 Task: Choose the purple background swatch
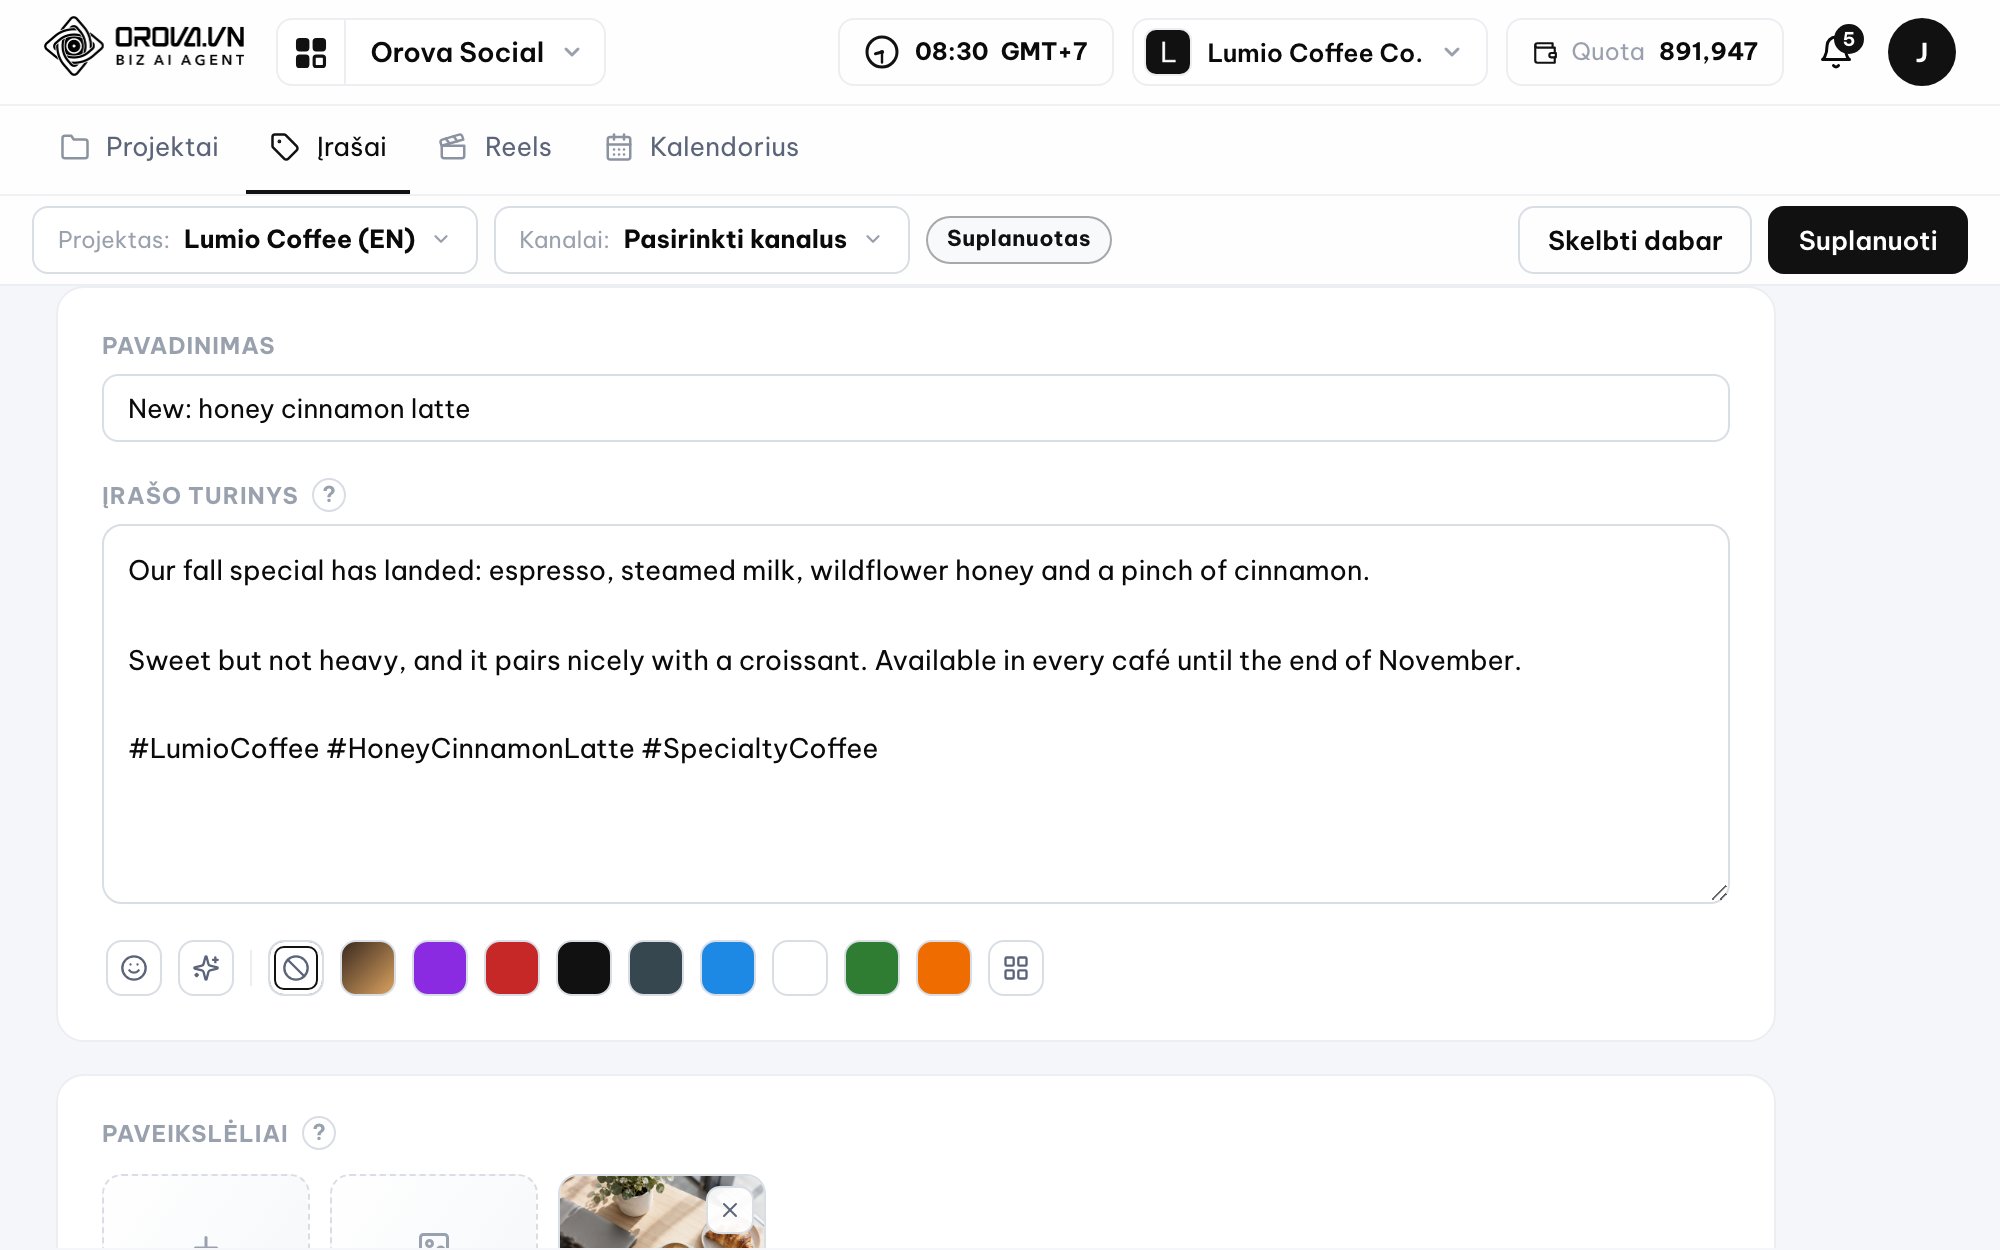click(x=440, y=968)
